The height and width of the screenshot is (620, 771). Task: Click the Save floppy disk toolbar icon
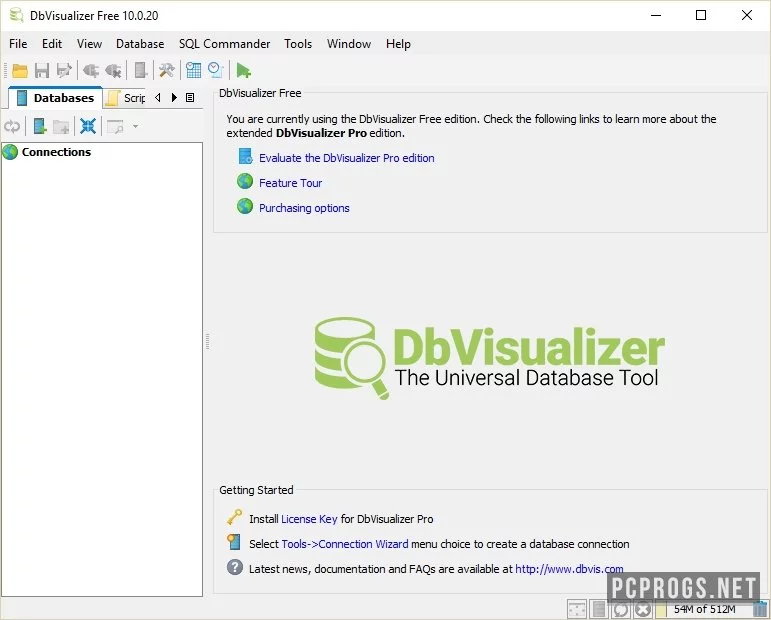coord(42,71)
